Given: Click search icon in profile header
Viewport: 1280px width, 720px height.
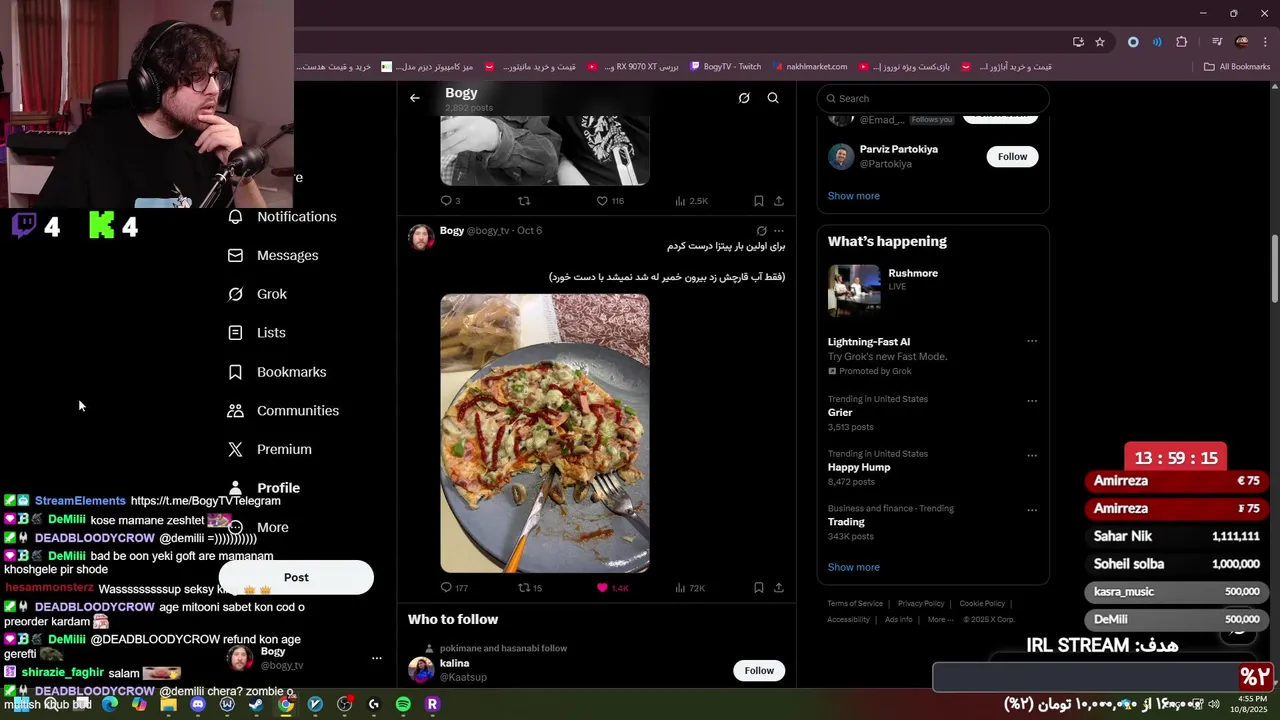Looking at the screenshot, I should (x=773, y=98).
